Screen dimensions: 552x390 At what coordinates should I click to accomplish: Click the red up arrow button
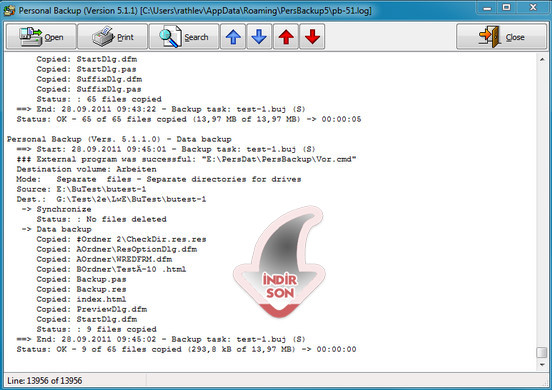coord(286,37)
